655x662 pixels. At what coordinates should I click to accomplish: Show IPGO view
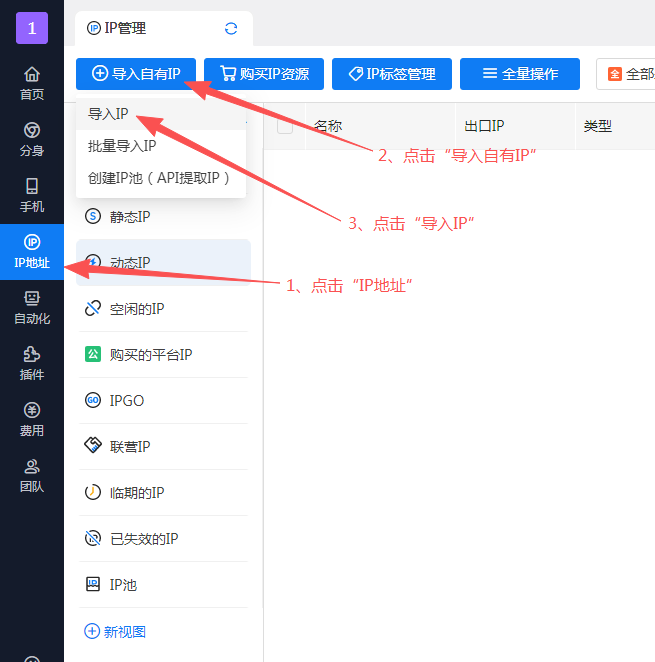click(x=163, y=400)
